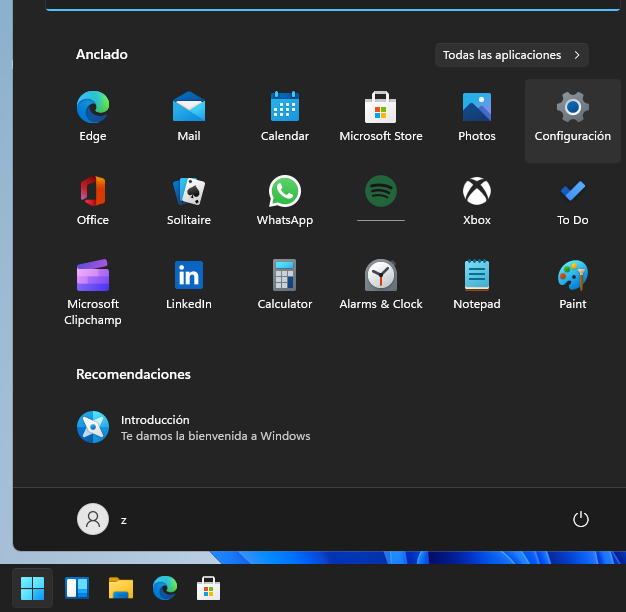Open the LinkedIn app
This screenshot has width=626, height=612.
(189, 284)
